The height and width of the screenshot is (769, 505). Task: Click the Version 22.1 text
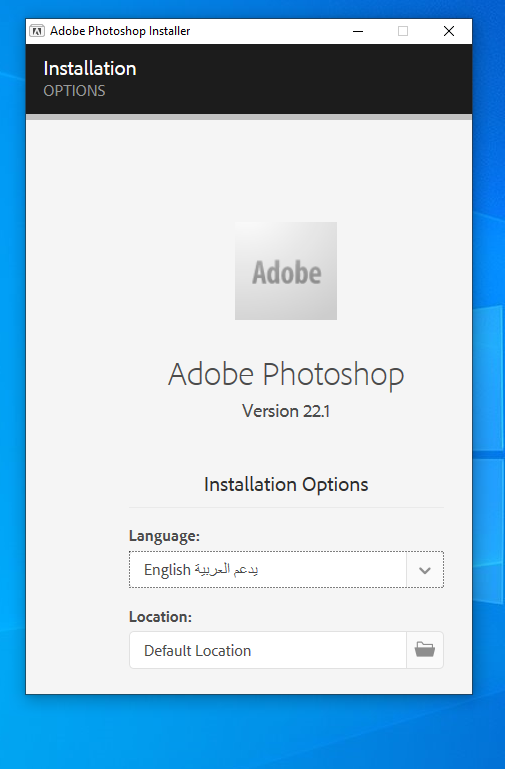(286, 411)
